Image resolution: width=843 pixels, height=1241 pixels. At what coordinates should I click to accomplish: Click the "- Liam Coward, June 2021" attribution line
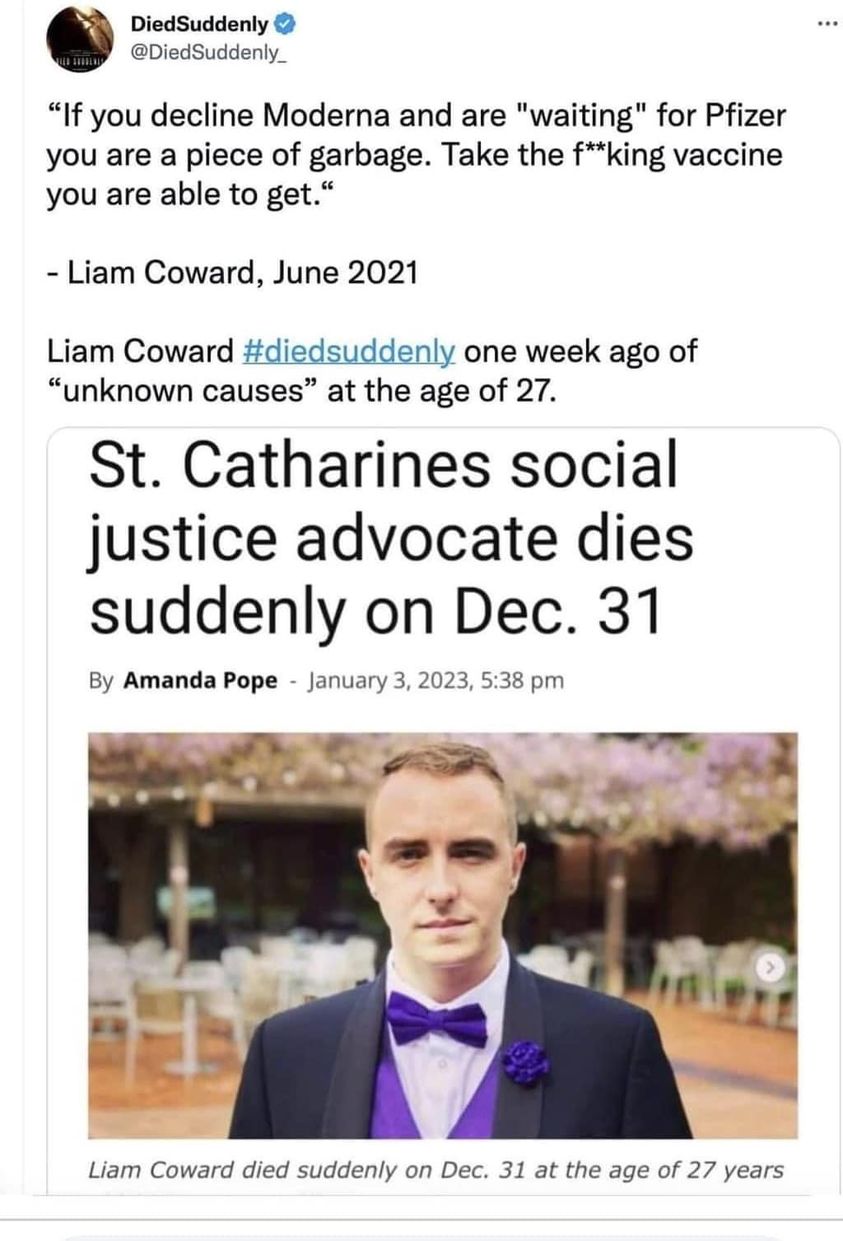231,273
